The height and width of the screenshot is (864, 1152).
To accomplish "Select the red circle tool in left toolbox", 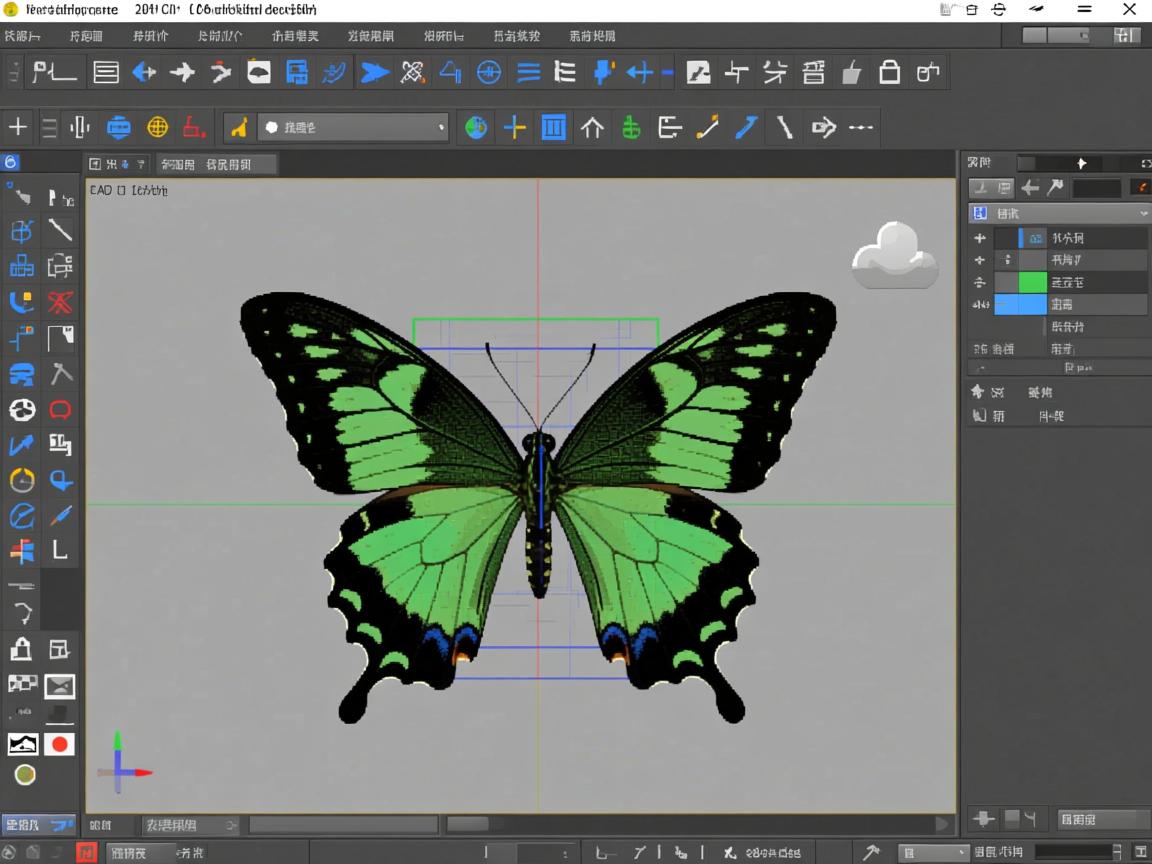I will [x=60, y=745].
